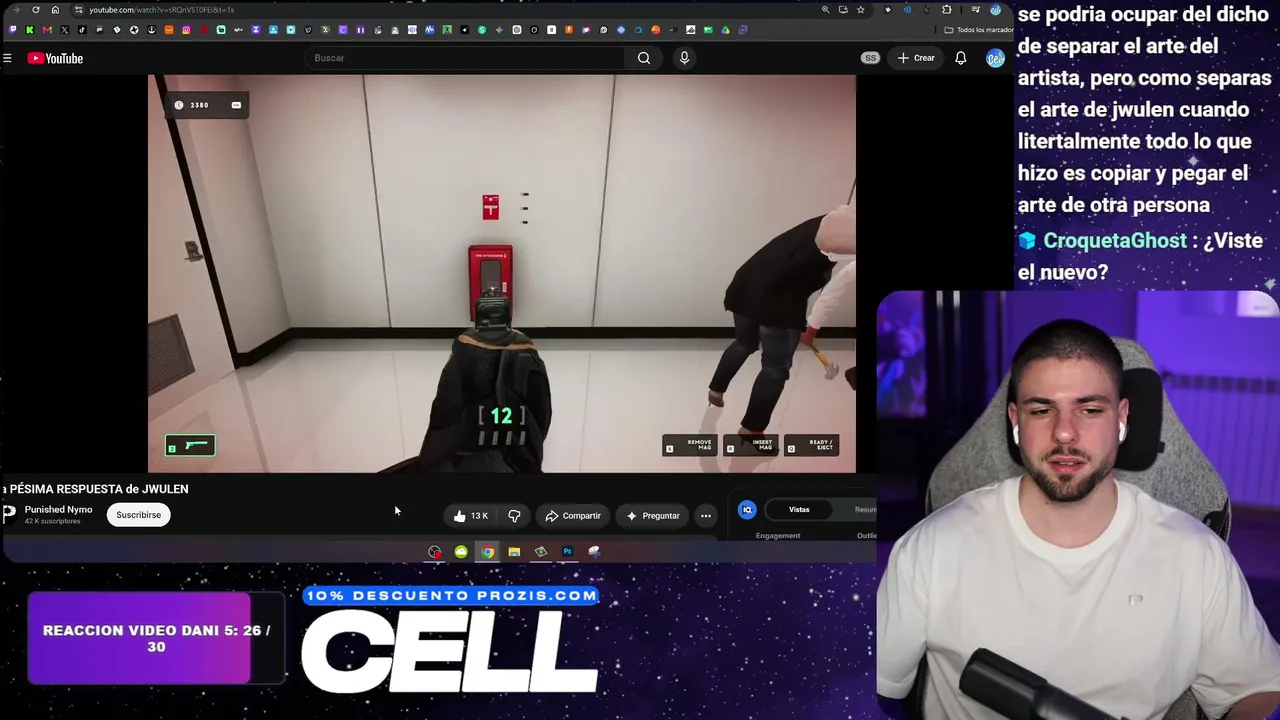Click in the Buscar search field
1280x720 pixels.
click(x=466, y=58)
